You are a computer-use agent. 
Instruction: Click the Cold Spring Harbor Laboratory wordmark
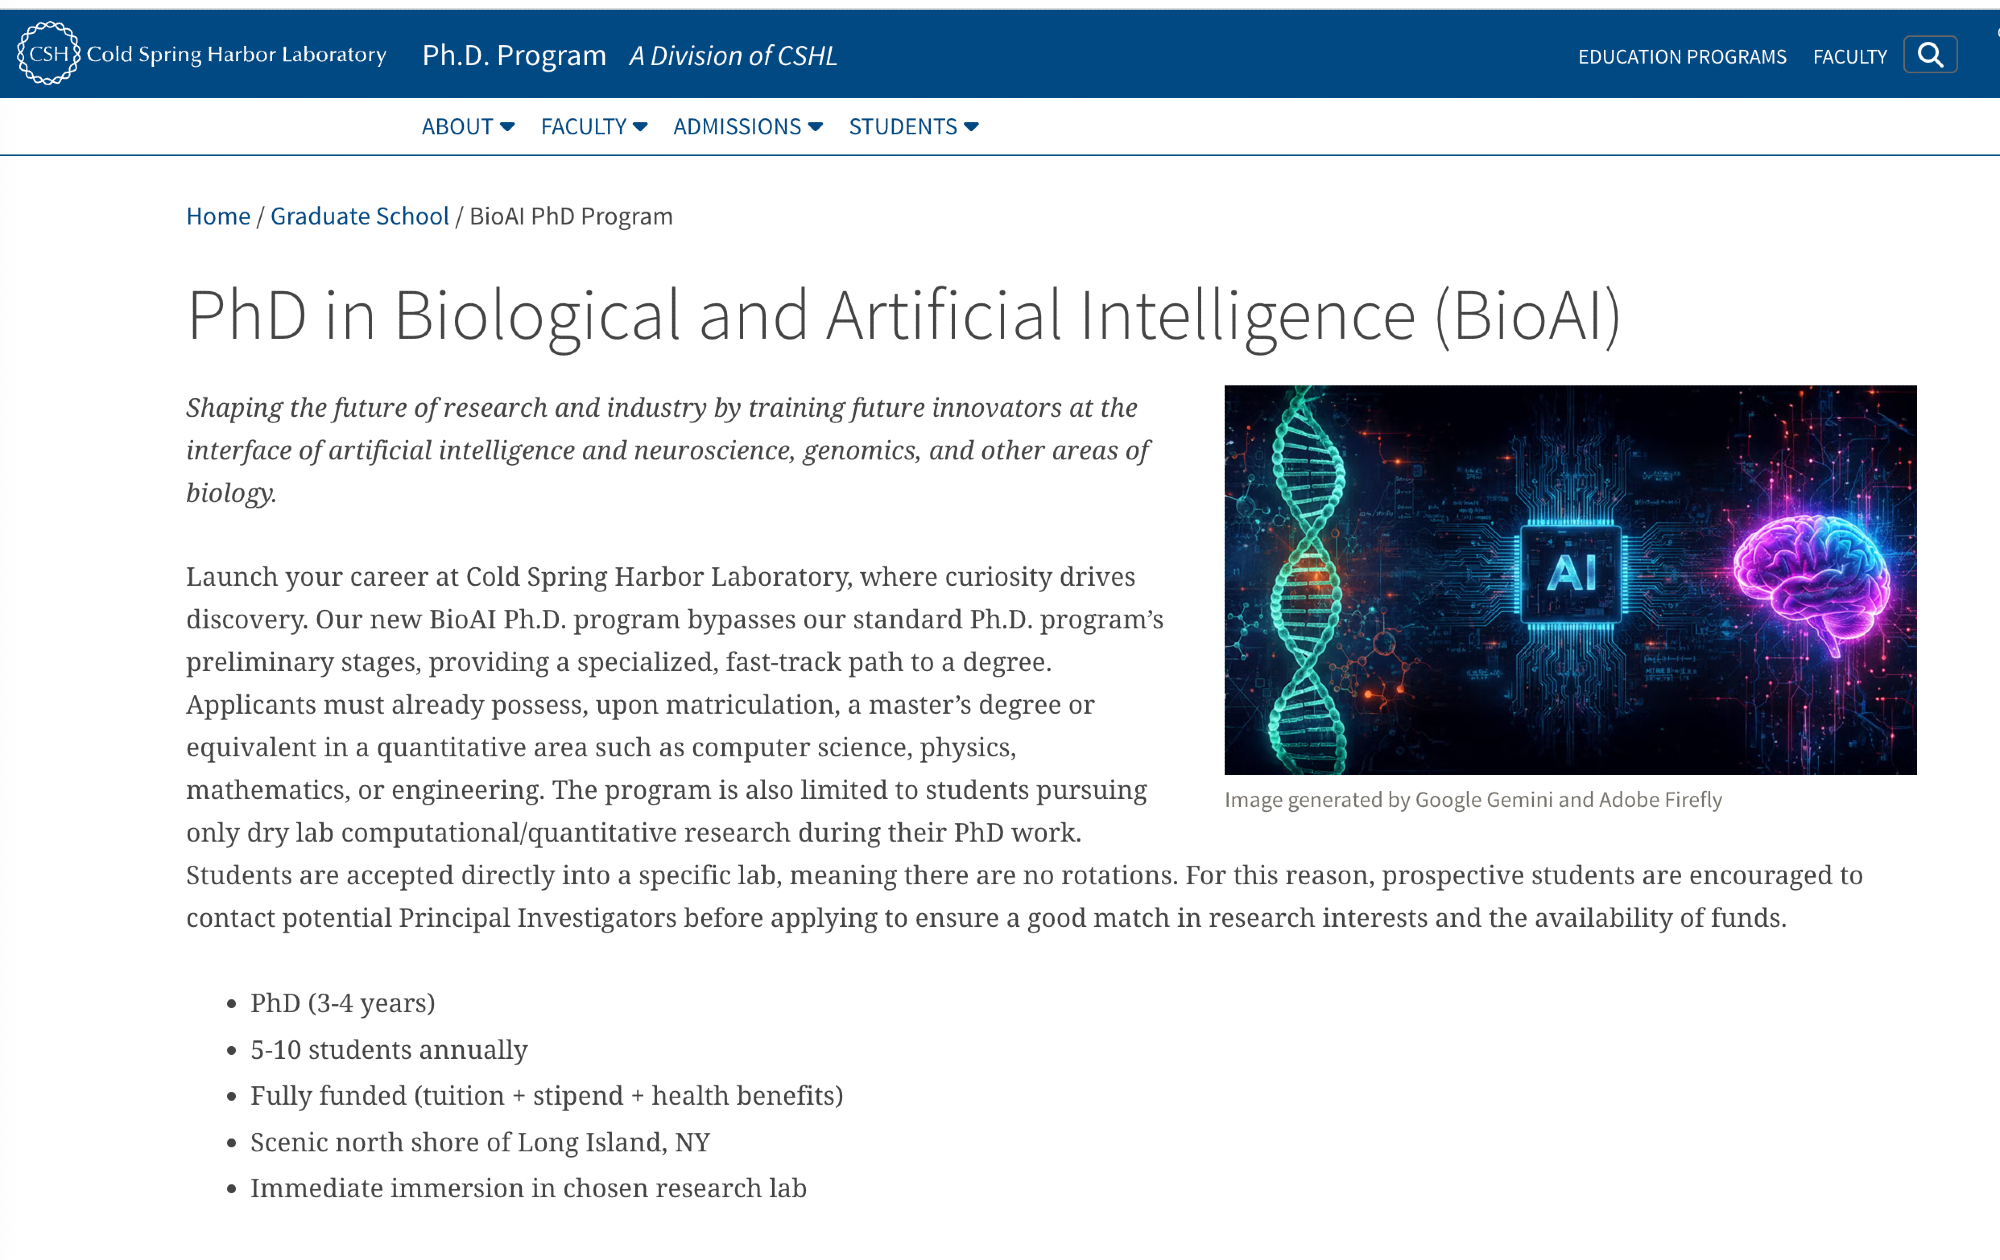point(236,55)
